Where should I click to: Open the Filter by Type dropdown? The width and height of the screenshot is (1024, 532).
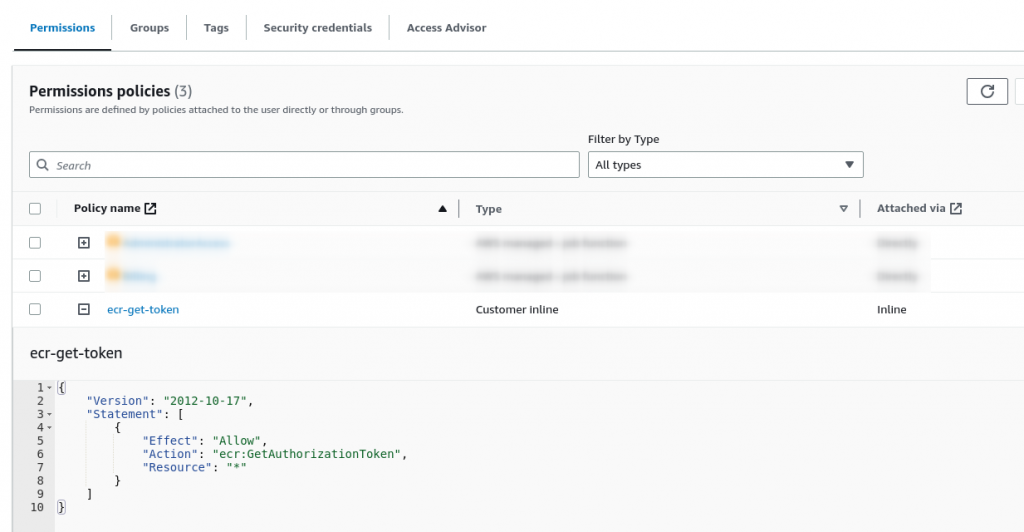click(x=725, y=165)
